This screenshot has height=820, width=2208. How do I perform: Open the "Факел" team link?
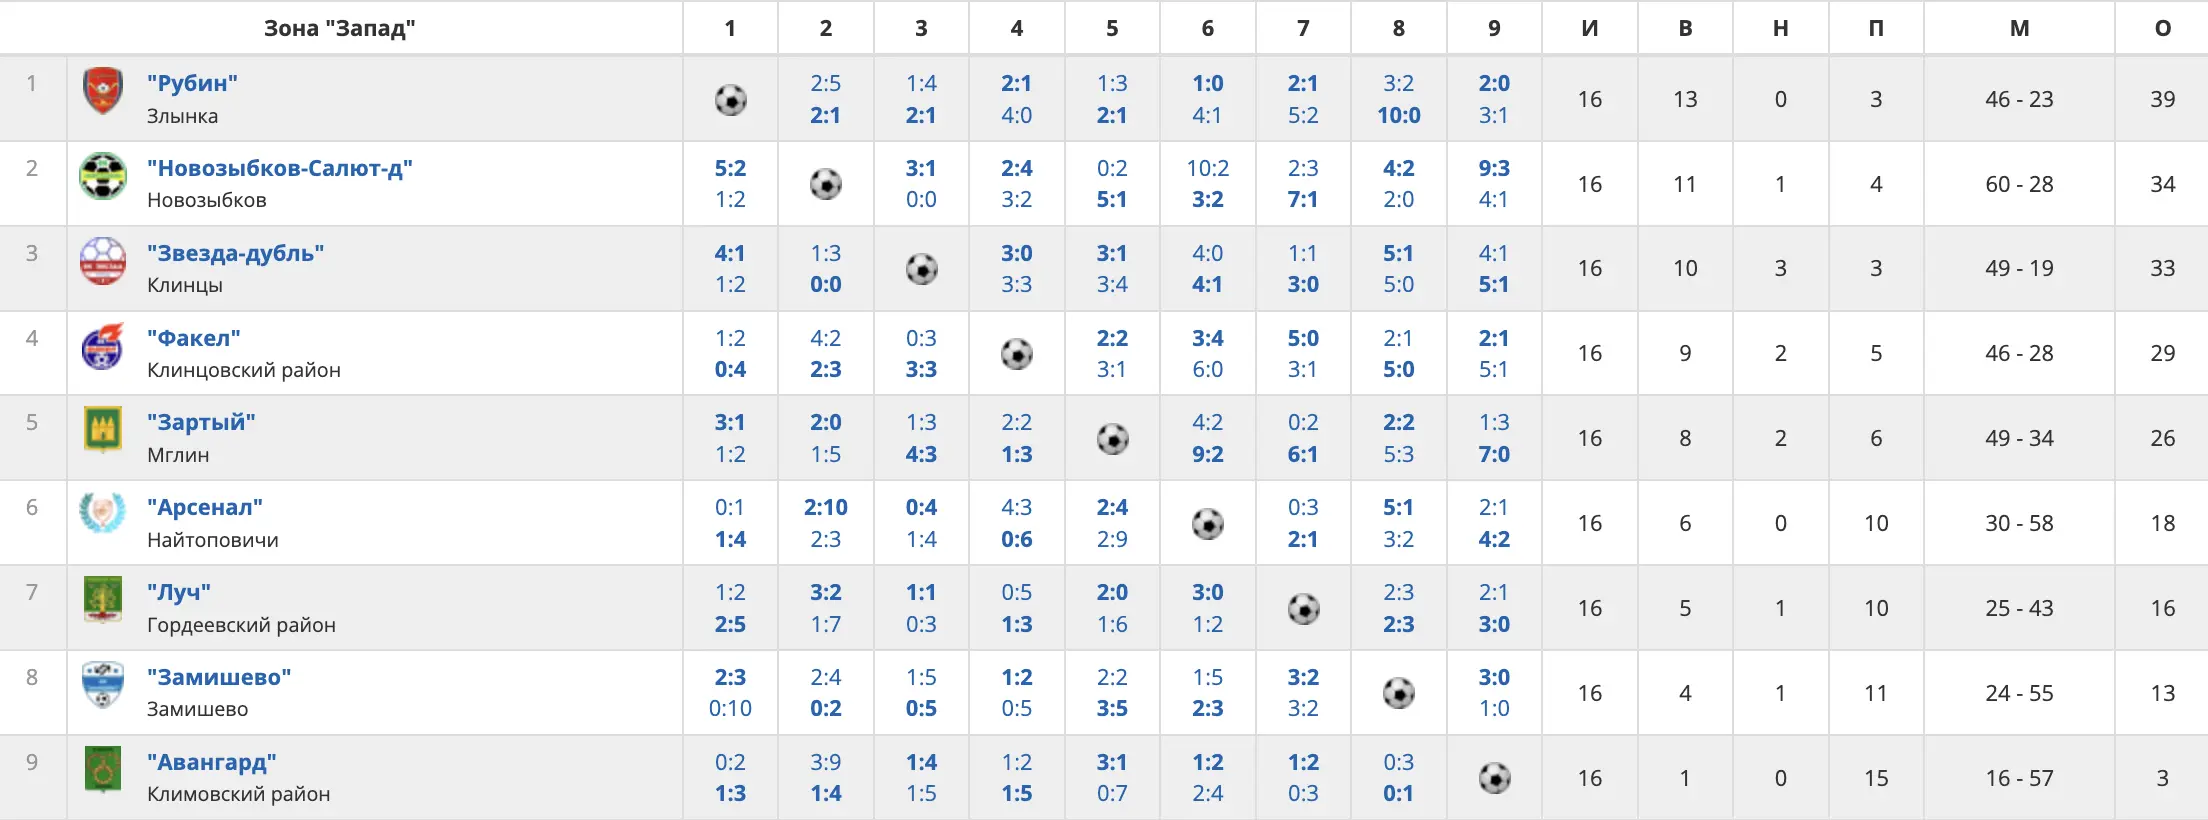tap(193, 339)
